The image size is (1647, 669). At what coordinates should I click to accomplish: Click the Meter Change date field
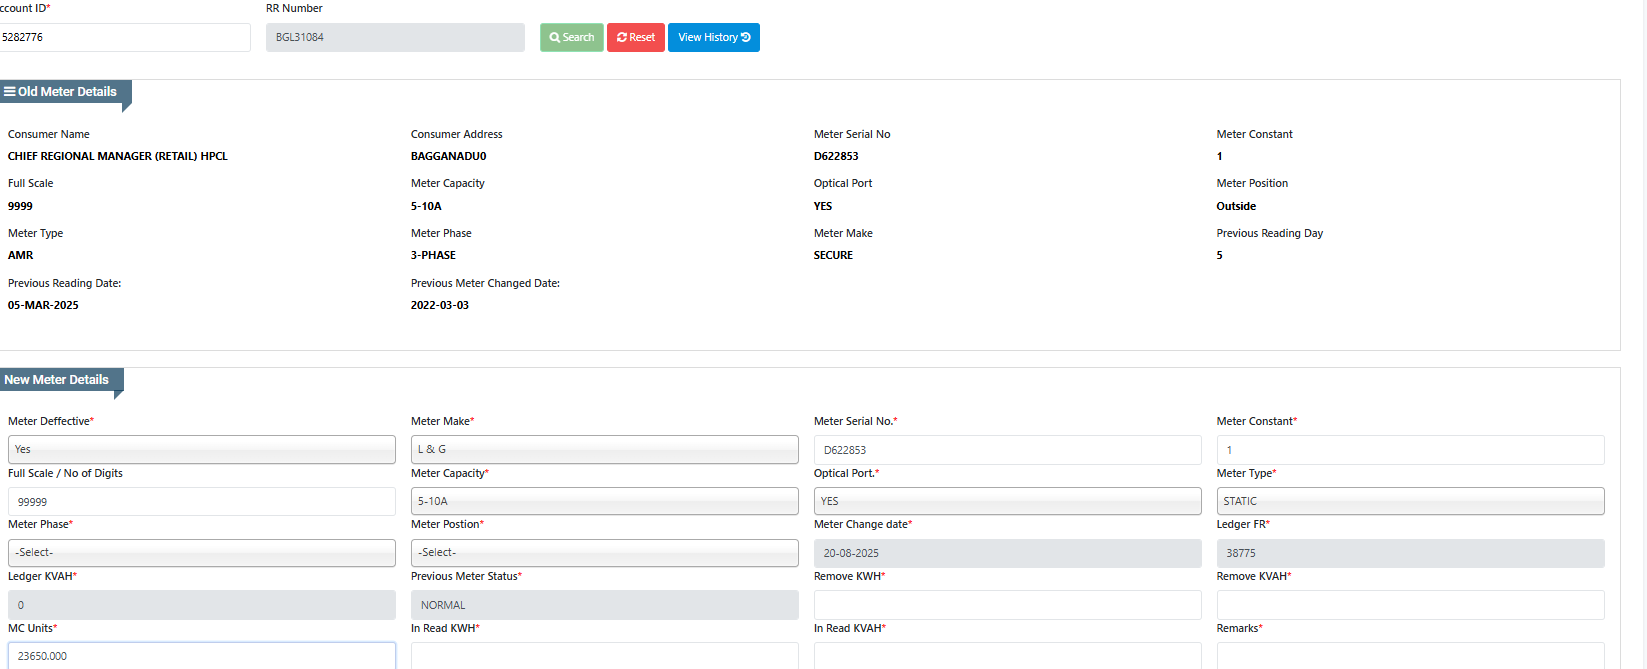click(1007, 553)
